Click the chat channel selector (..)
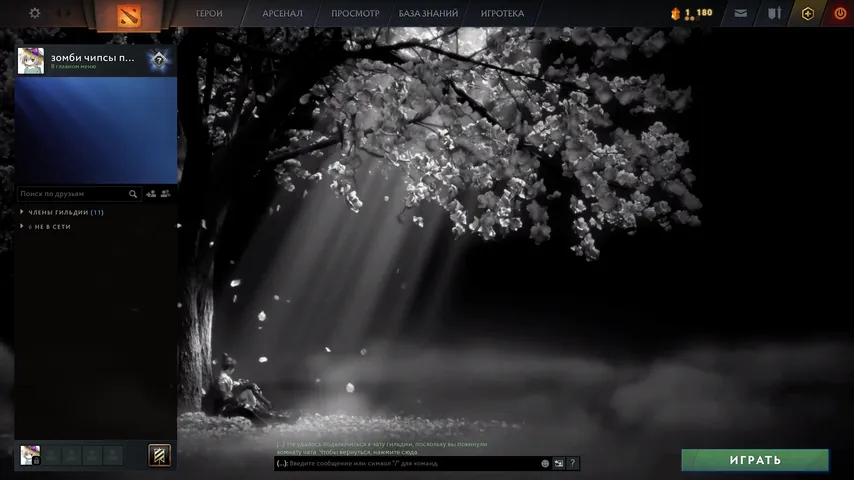The height and width of the screenshot is (480, 854). point(282,464)
